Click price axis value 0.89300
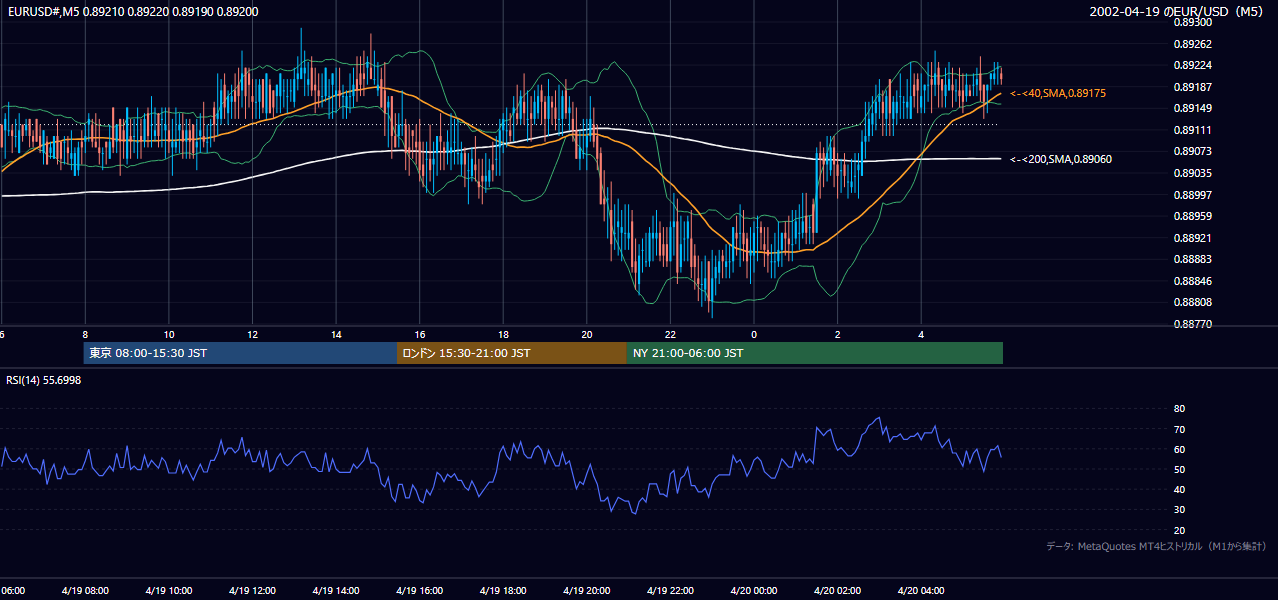1278x600 pixels. 1191,22
